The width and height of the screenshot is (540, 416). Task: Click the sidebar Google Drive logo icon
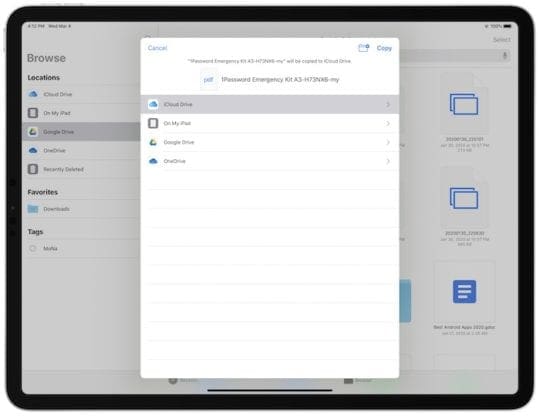tap(33, 132)
